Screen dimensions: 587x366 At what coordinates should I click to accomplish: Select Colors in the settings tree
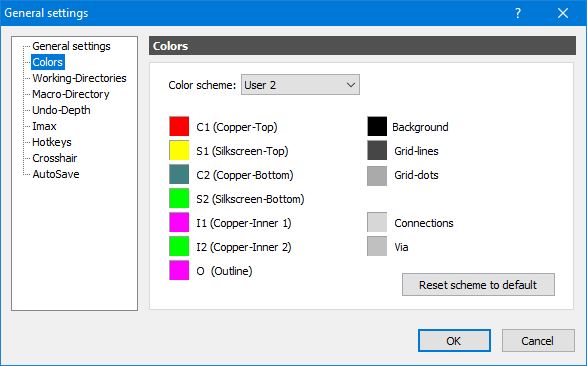[x=48, y=62]
